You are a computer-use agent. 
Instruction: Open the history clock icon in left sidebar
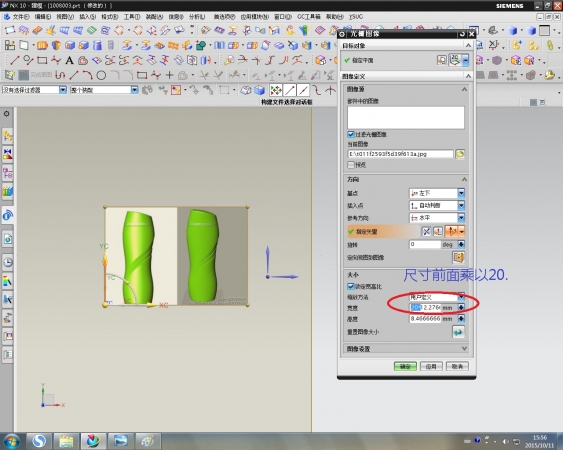point(8,262)
